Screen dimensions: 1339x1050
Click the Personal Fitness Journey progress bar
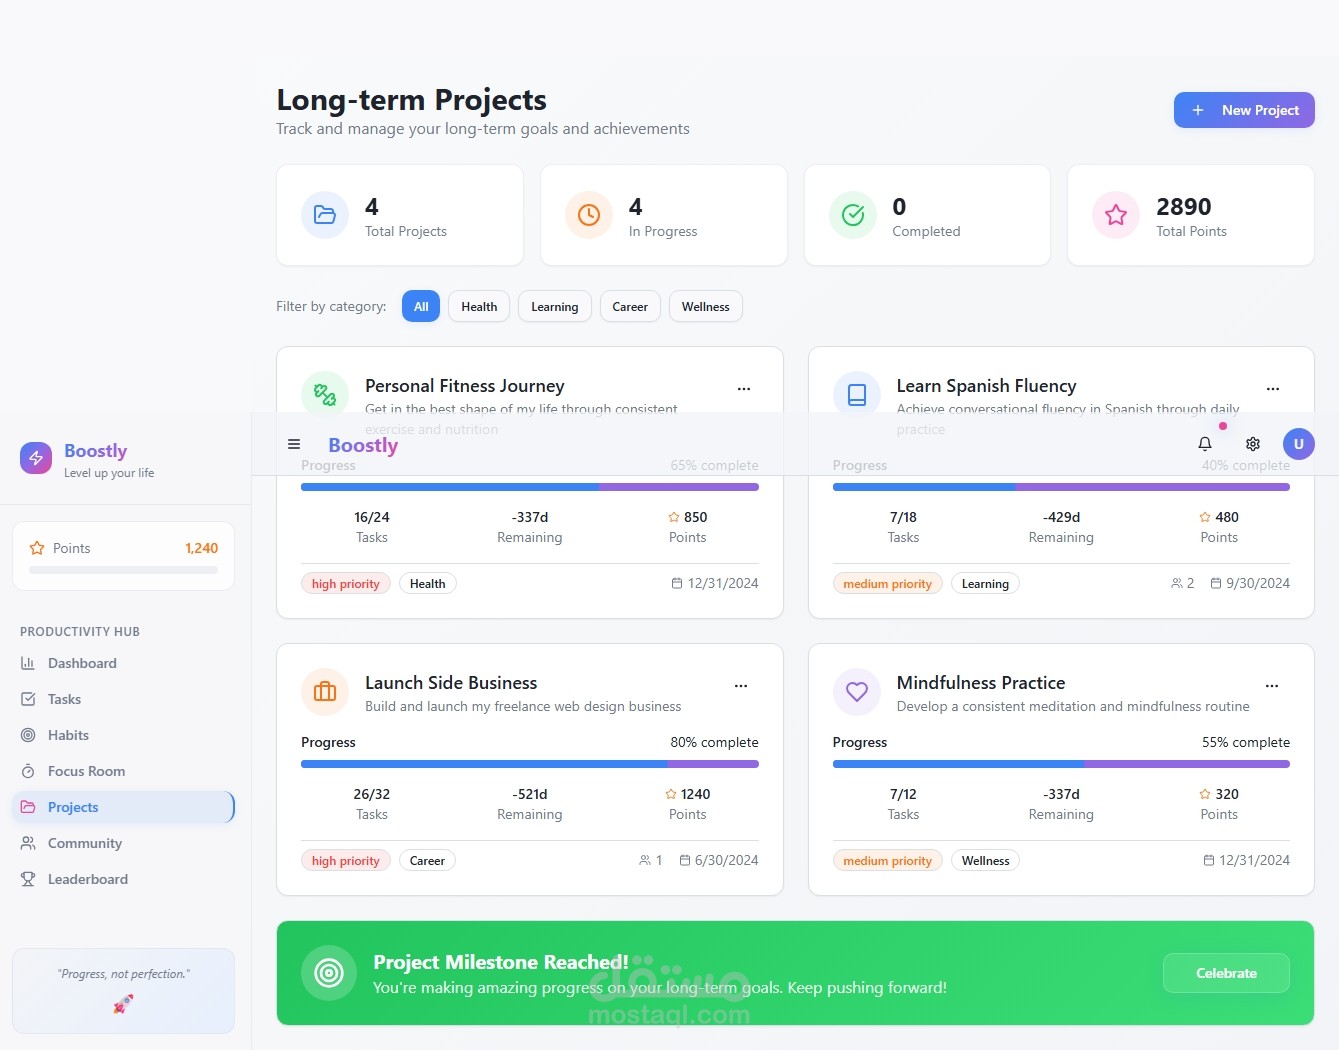point(530,487)
